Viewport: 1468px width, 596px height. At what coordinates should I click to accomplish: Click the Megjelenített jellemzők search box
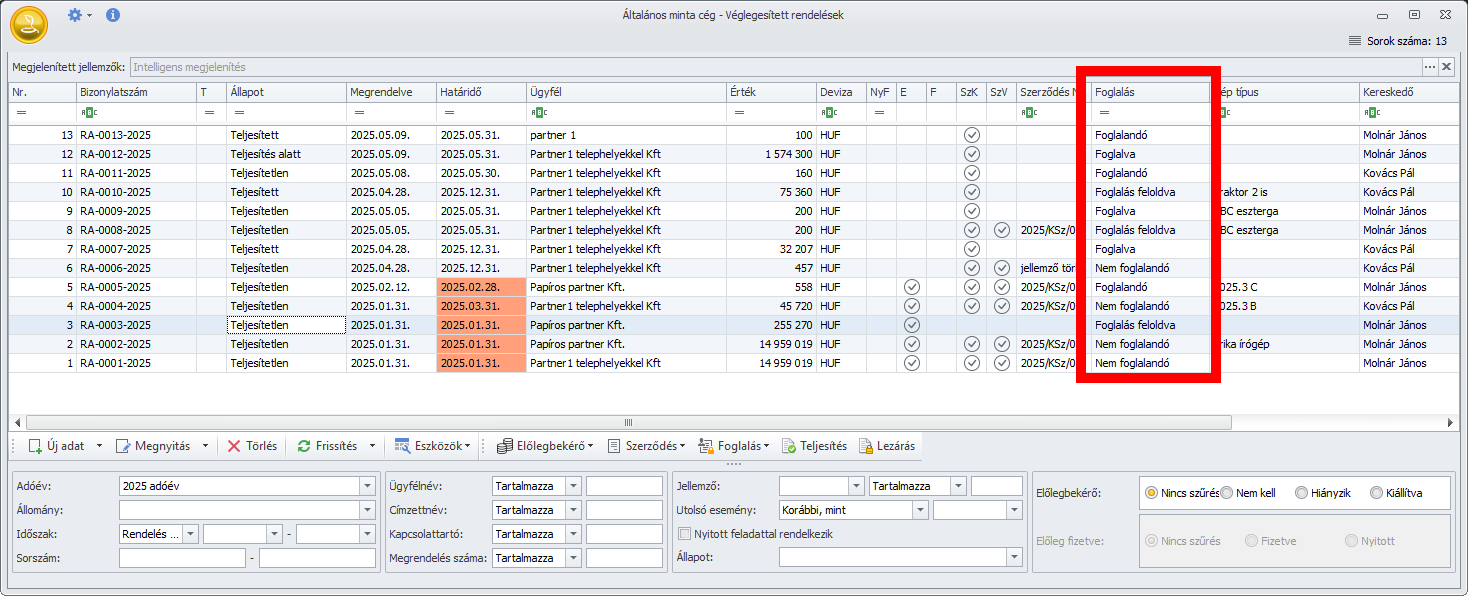[x=775, y=67]
